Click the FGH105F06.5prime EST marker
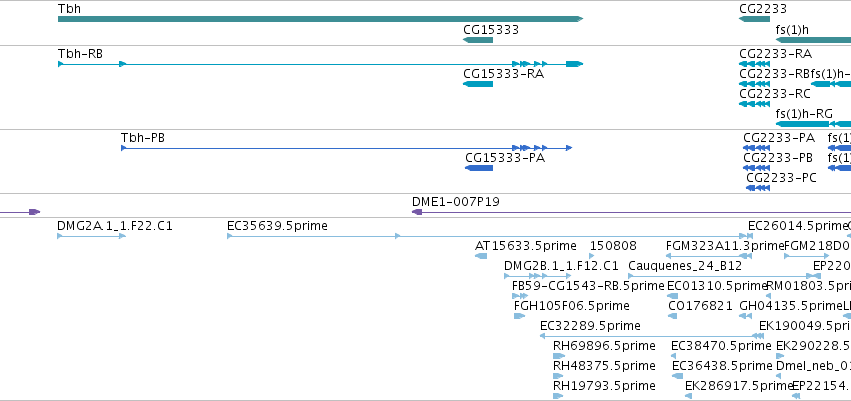The width and height of the screenshot is (851, 401). (519, 316)
